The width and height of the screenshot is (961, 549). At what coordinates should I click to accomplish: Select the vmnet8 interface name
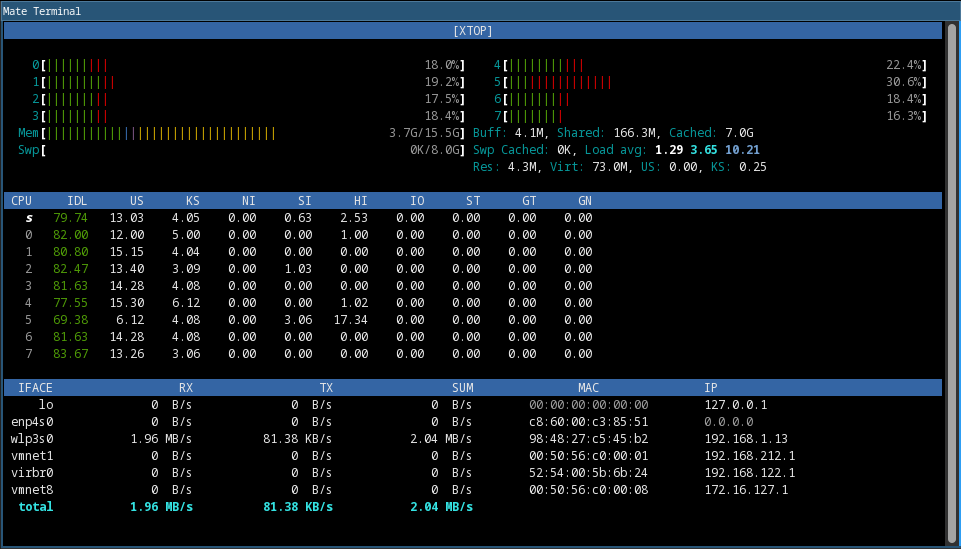pos(32,490)
